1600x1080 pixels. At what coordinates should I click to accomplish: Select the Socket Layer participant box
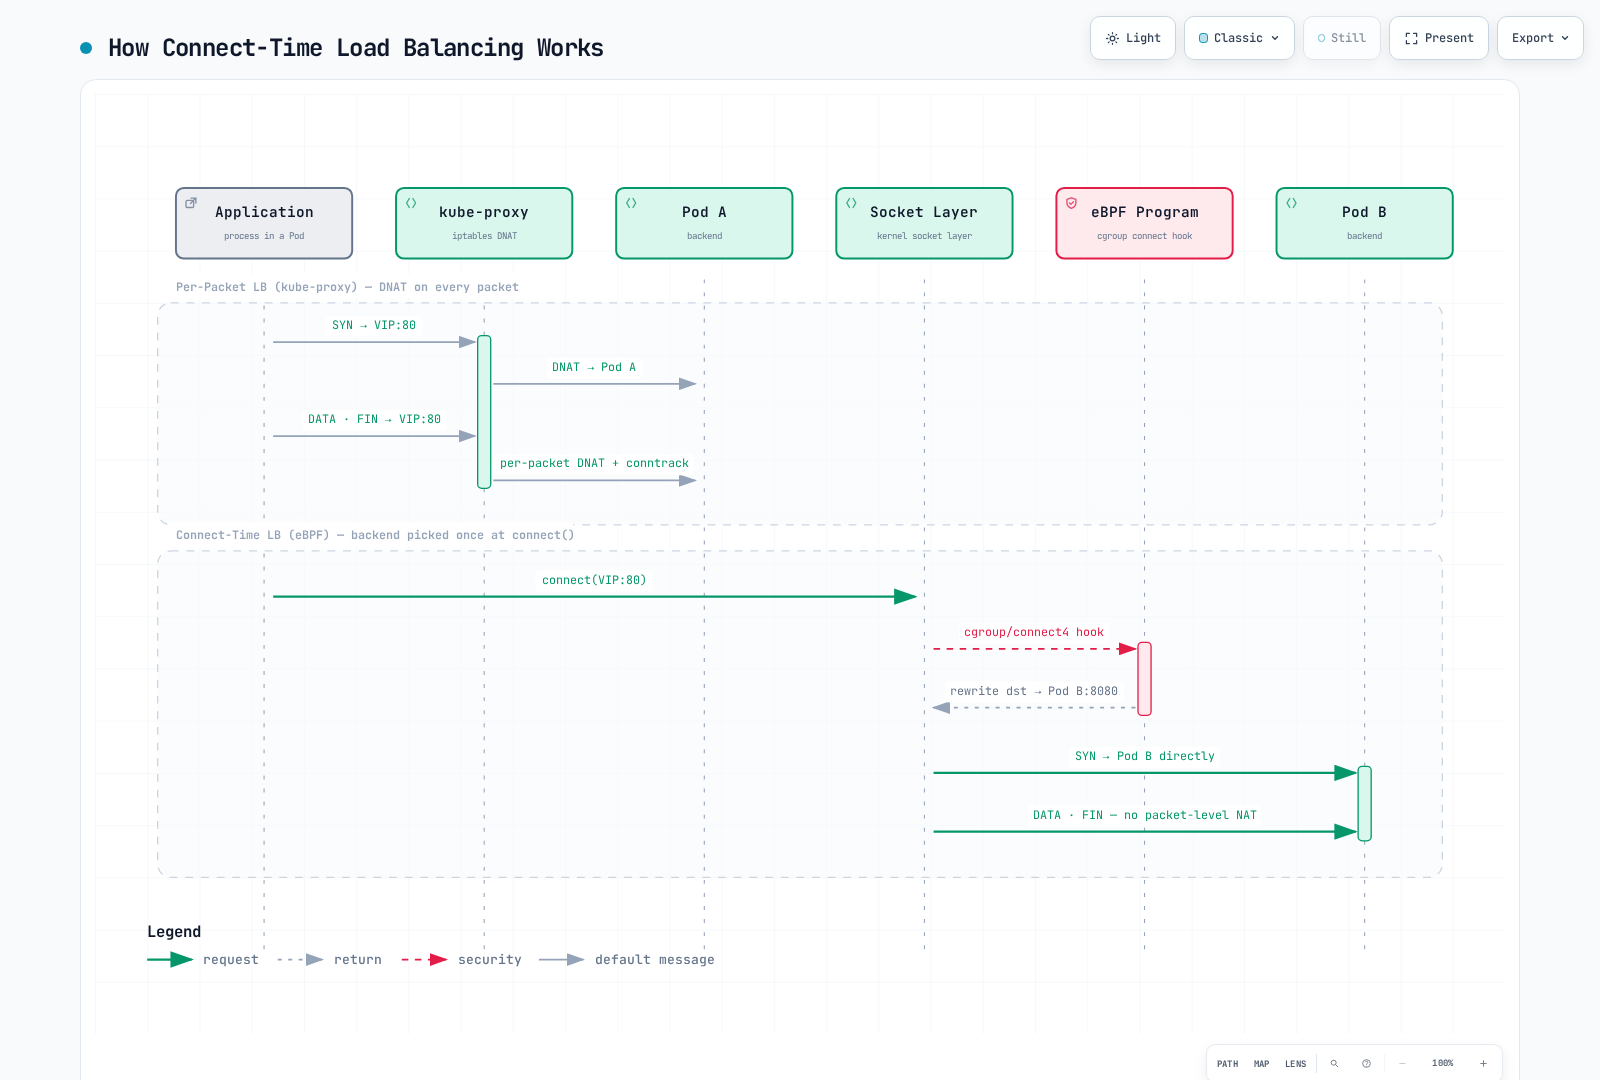tap(924, 223)
